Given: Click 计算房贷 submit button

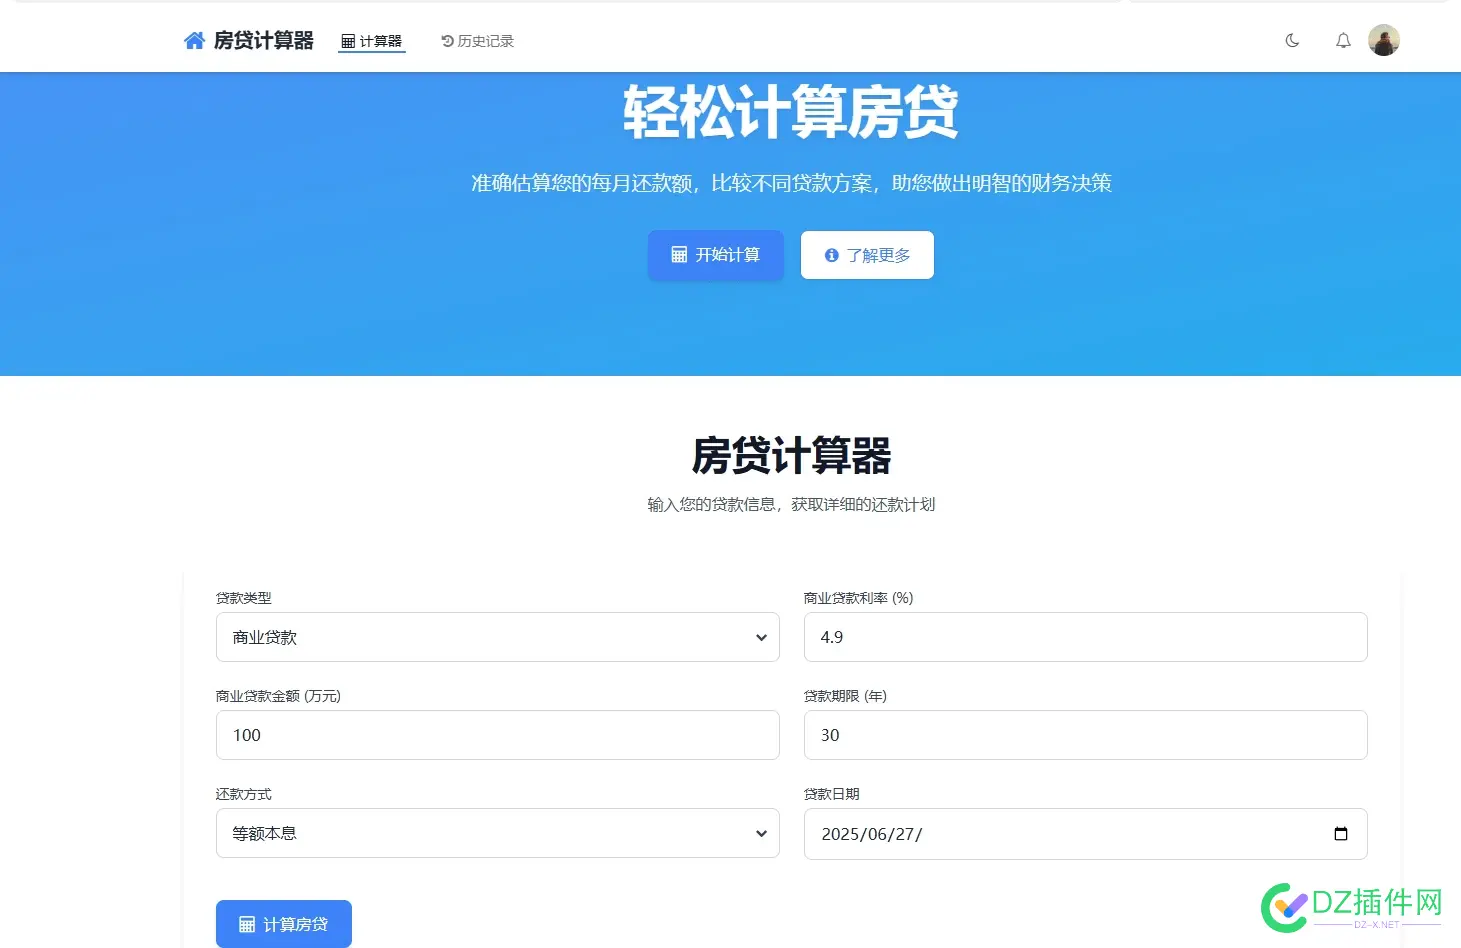Looking at the screenshot, I should pos(284,924).
